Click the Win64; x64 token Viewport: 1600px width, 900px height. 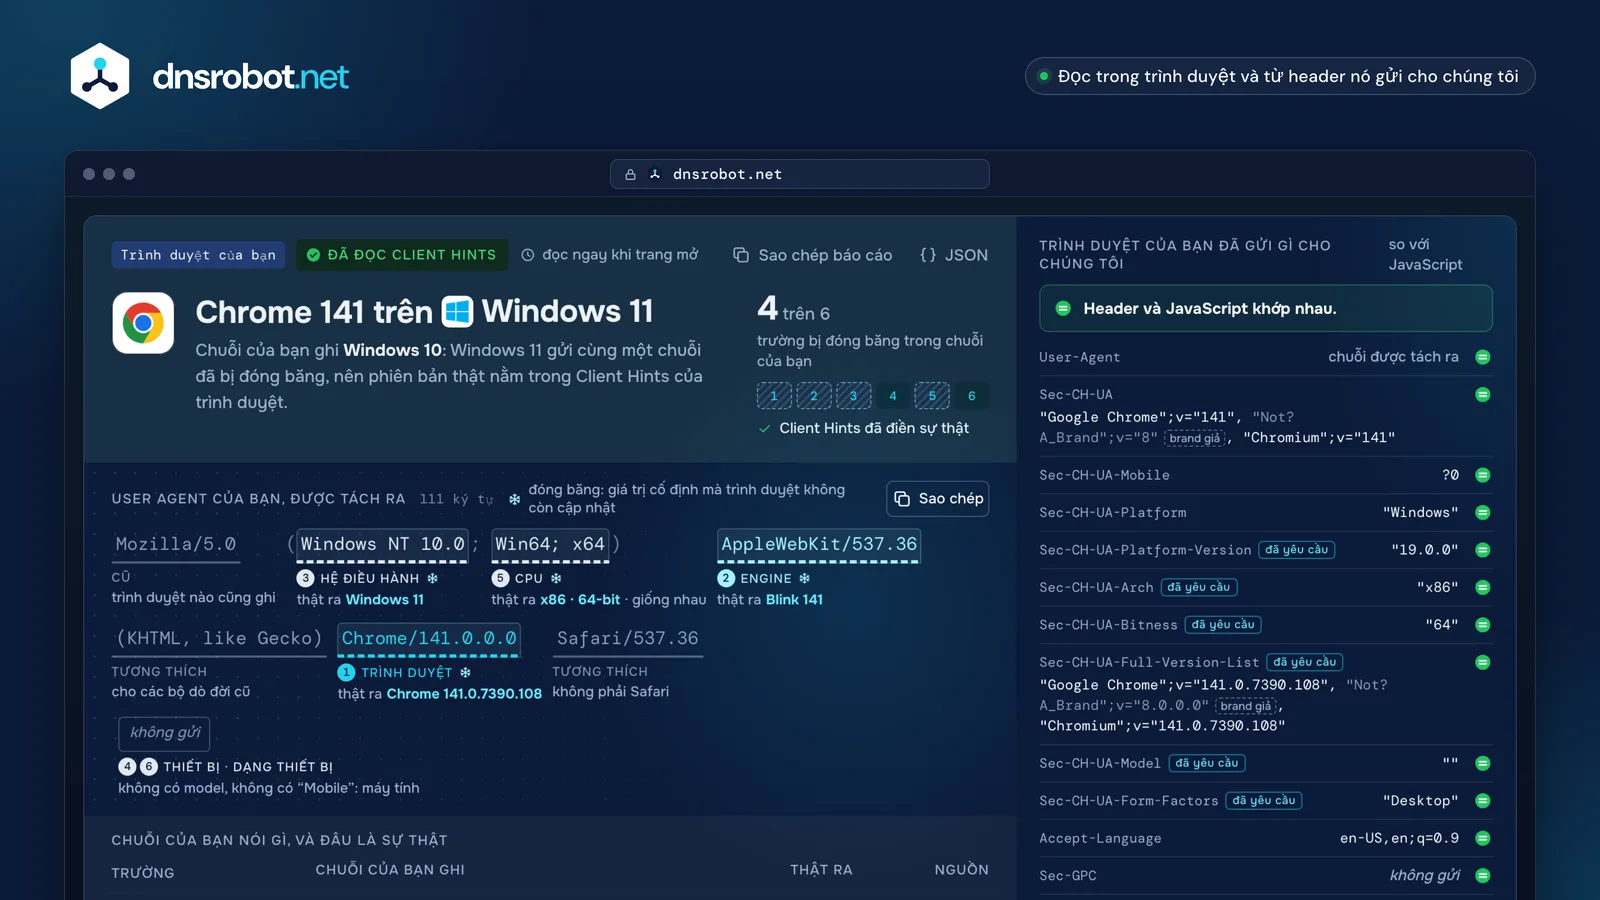click(550, 544)
